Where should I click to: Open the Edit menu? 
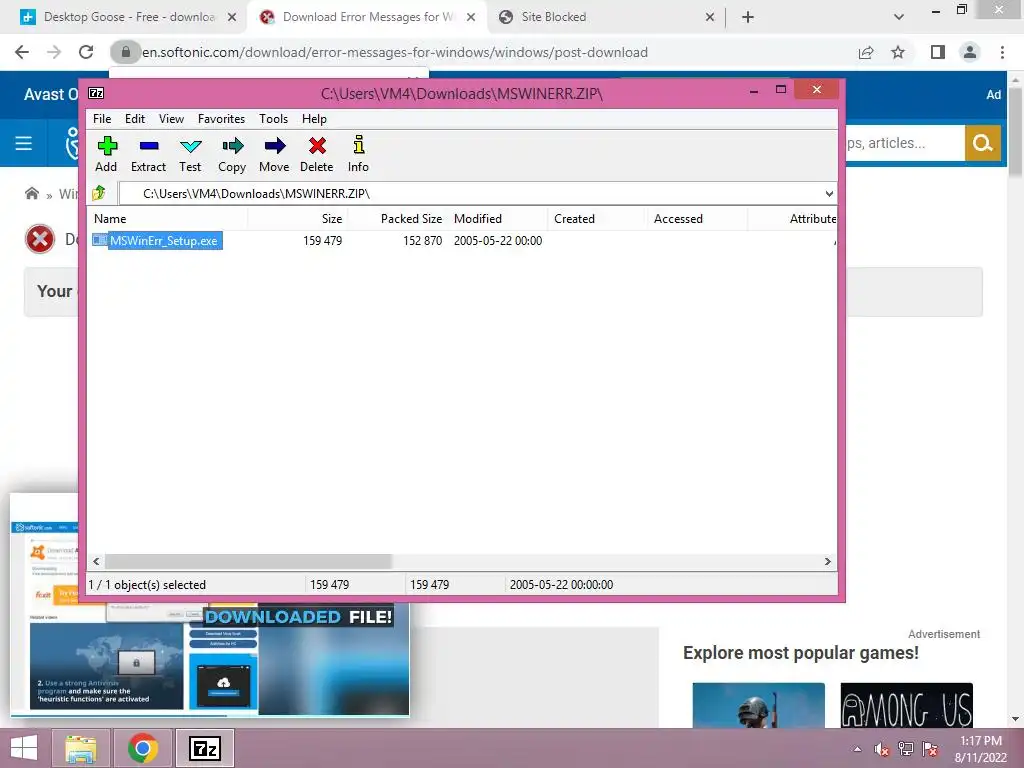tap(135, 119)
